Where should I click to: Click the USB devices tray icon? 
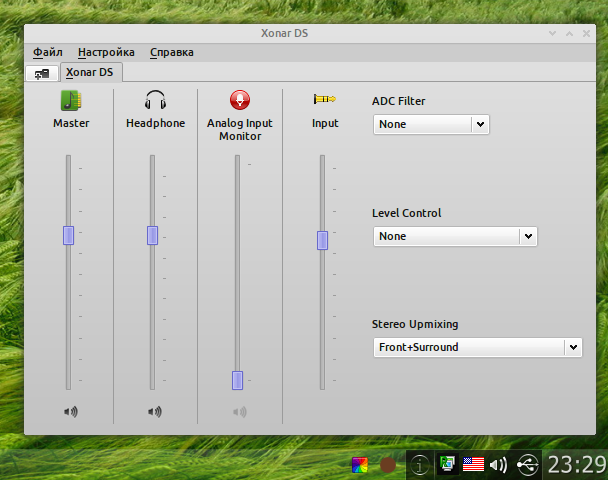click(x=528, y=464)
